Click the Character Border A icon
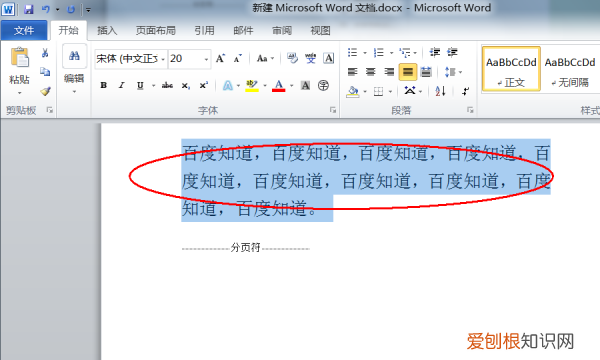Image resolution: width=600 pixels, height=360 pixels. click(x=328, y=59)
